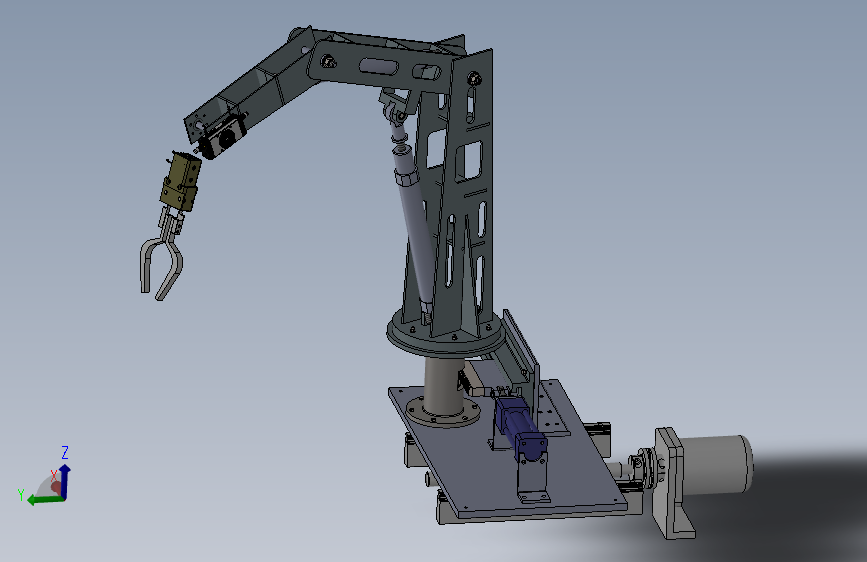This screenshot has width=867, height=562.
Task: Click the red X axis label on triad
Action: (x=54, y=475)
